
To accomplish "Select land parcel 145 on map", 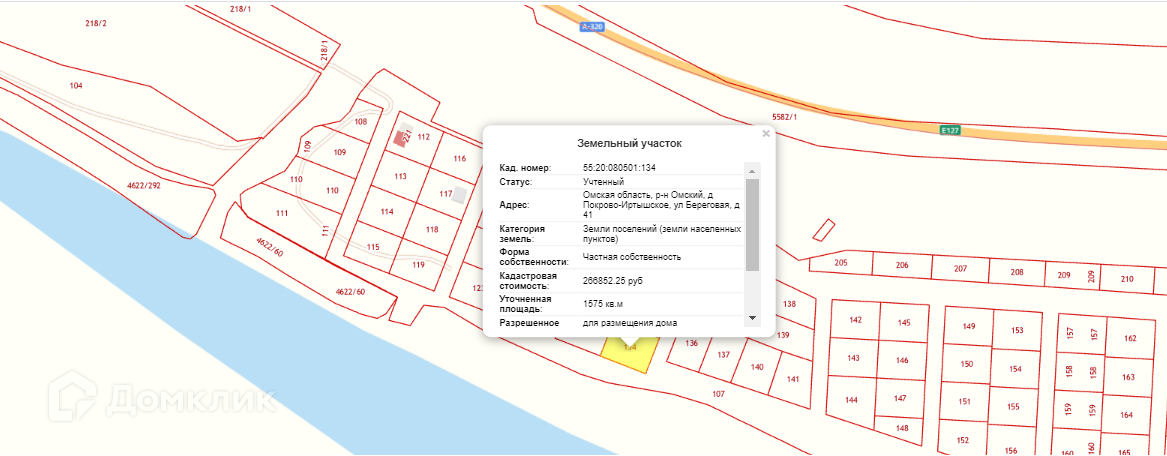I will [904, 323].
